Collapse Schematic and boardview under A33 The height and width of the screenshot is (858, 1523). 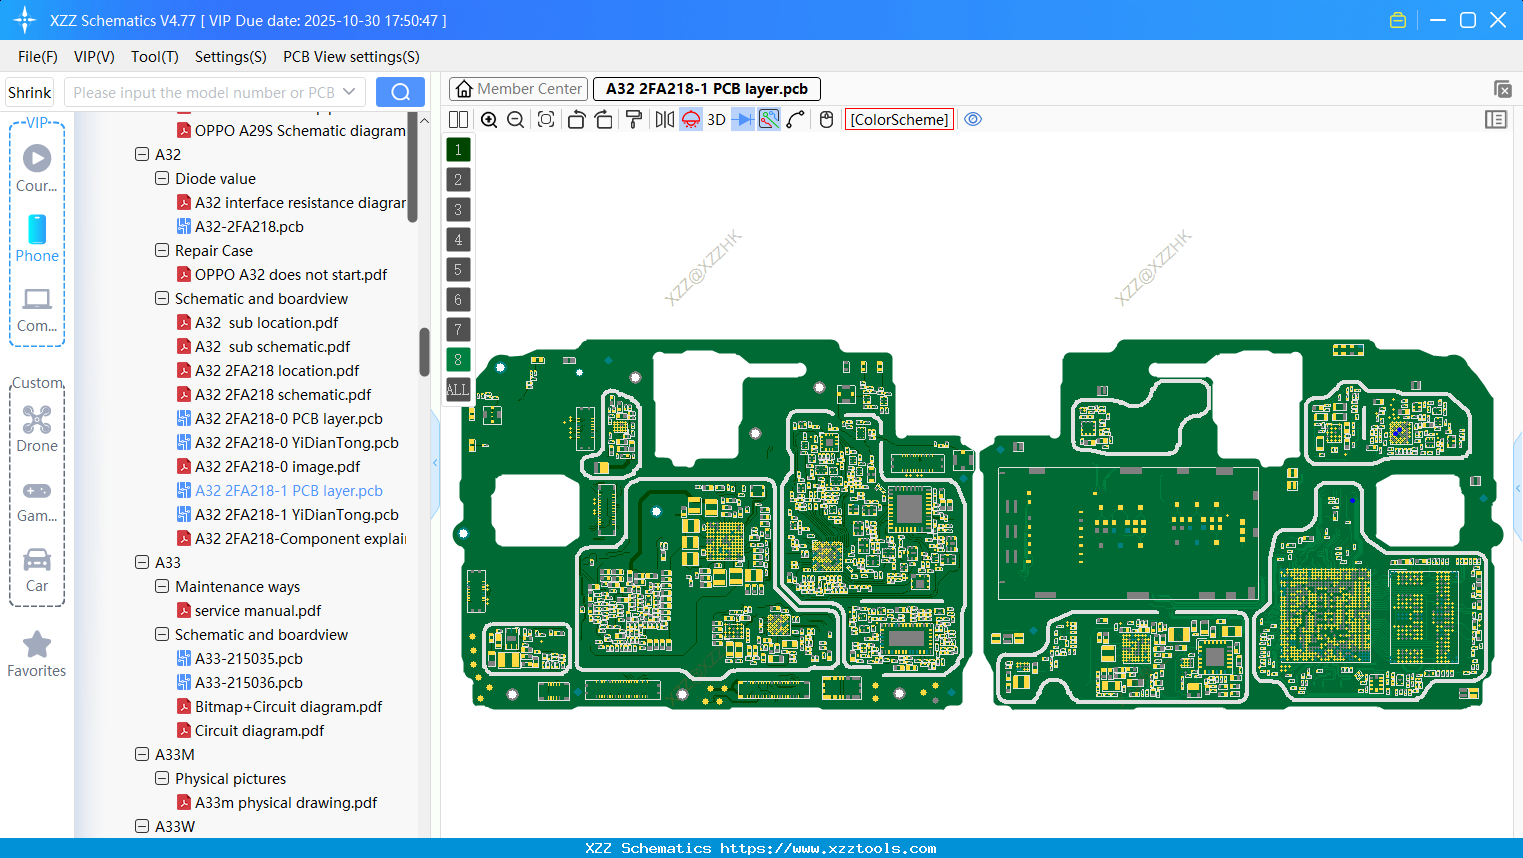(162, 635)
